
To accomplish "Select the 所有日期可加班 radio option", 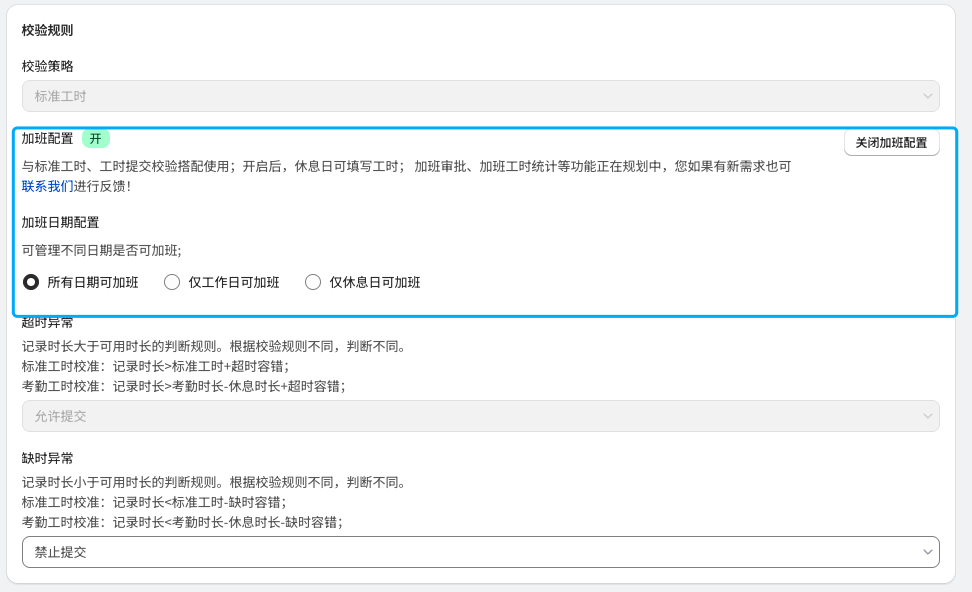I will (31, 282).
